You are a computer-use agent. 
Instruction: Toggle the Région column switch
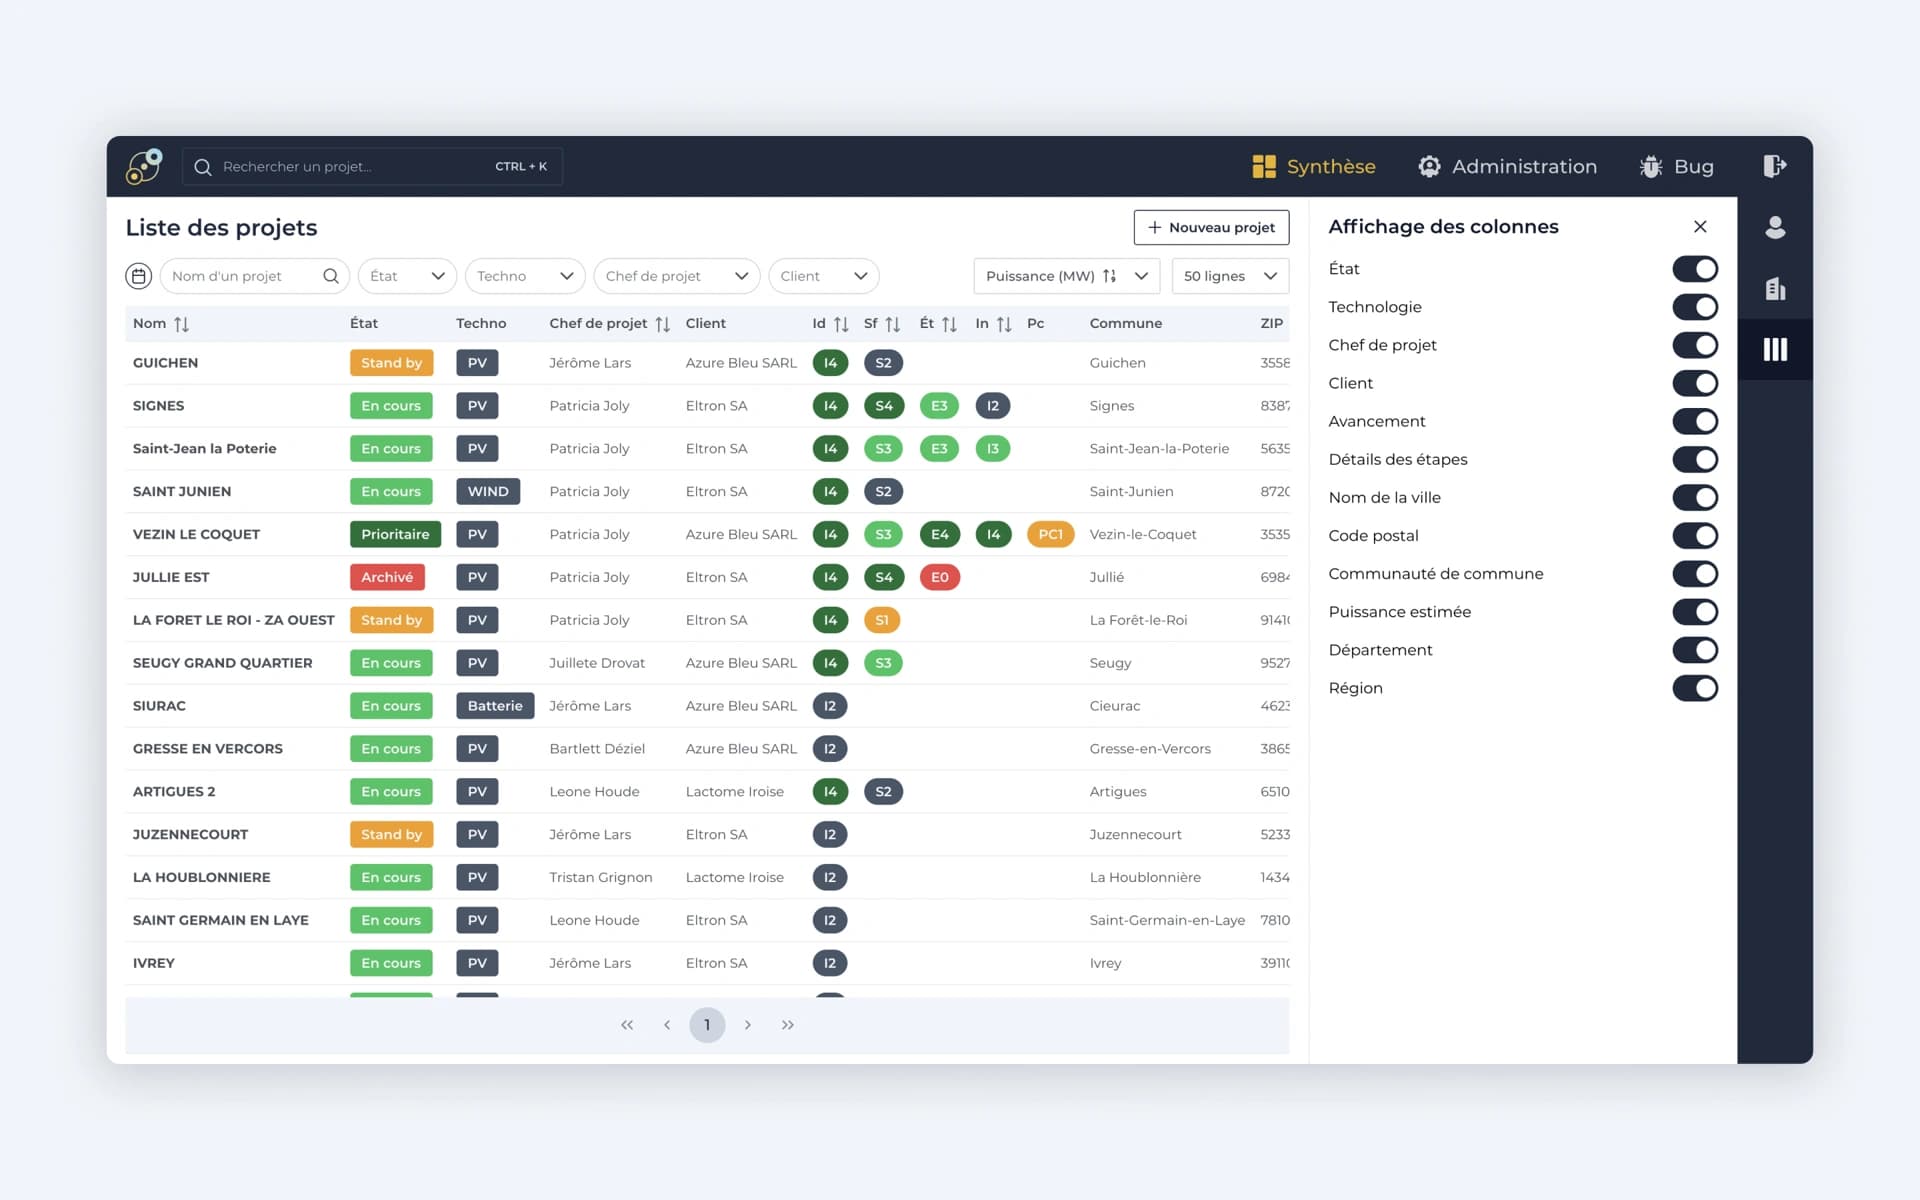pos(1695,688)
